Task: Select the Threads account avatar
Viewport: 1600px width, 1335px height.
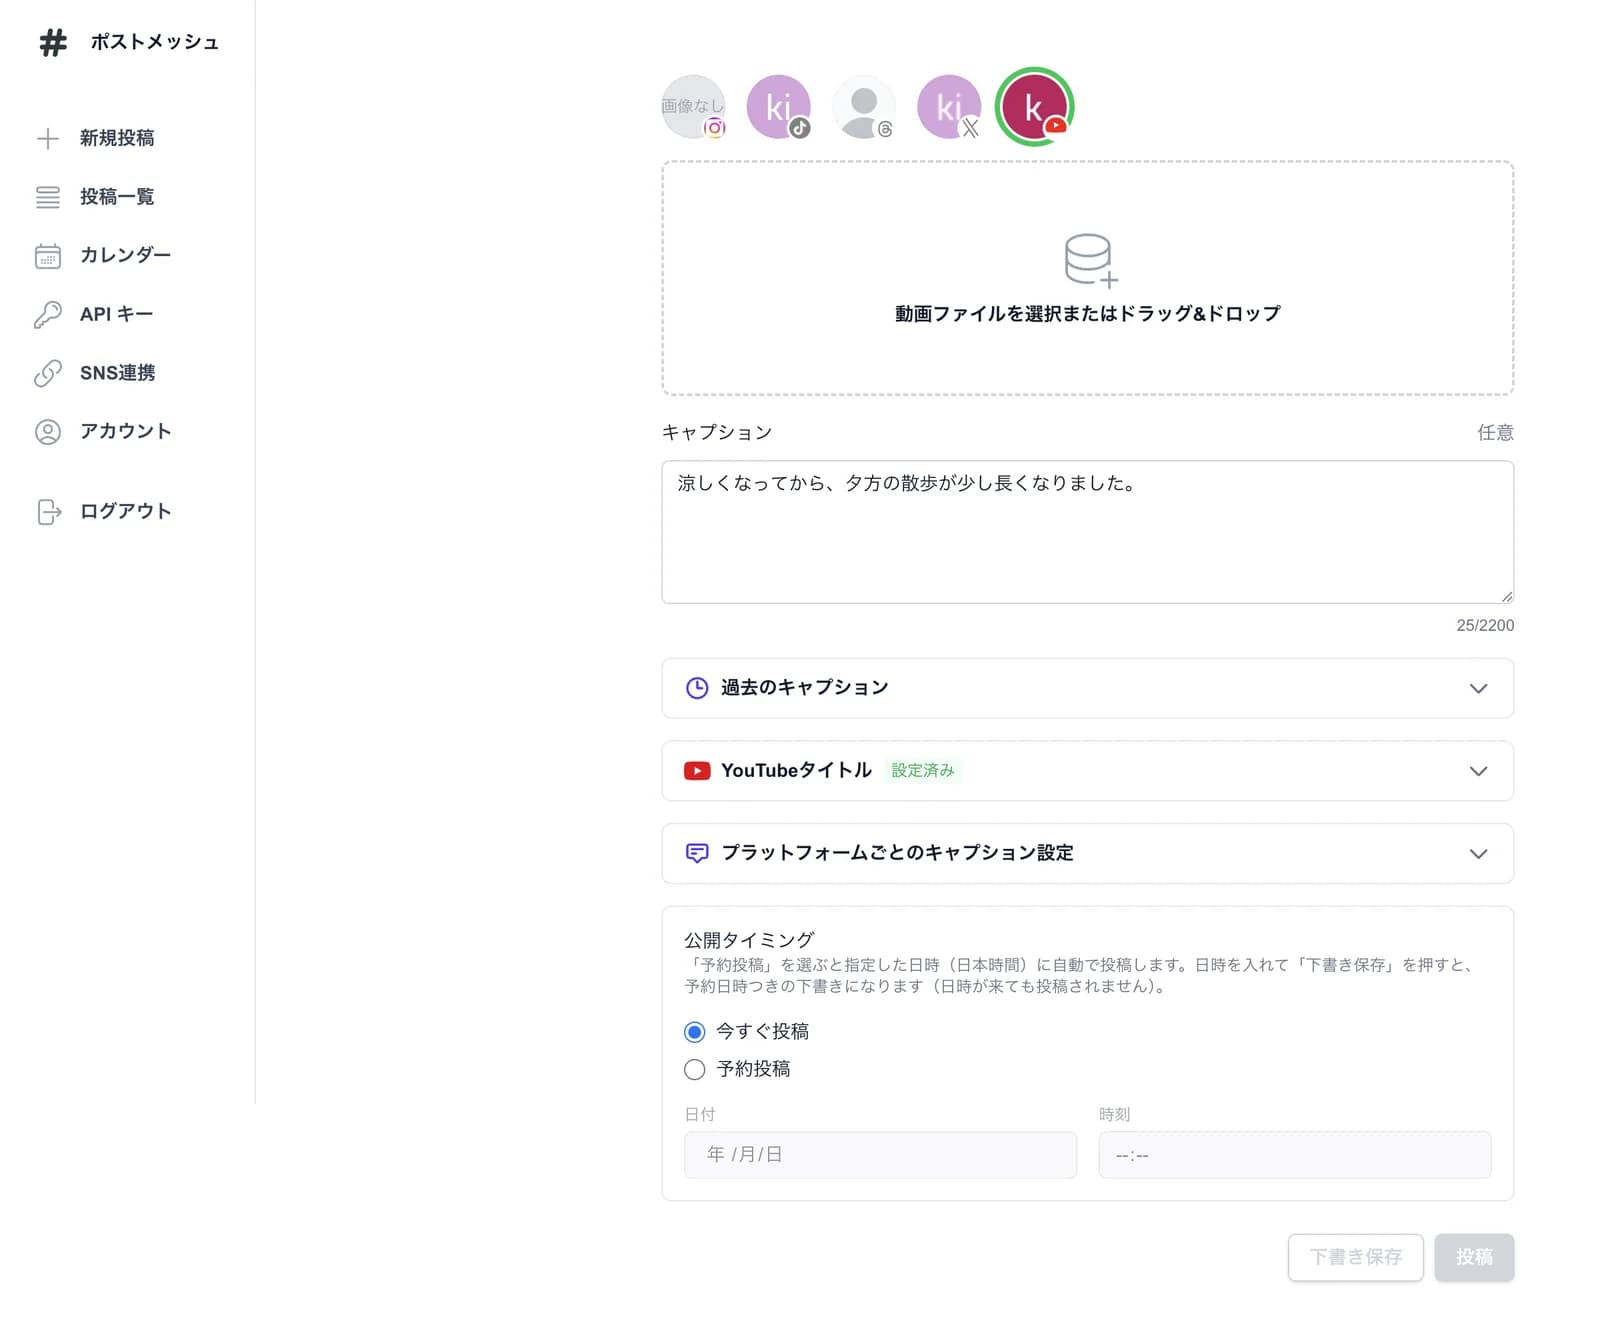Action: click(863, 107)
